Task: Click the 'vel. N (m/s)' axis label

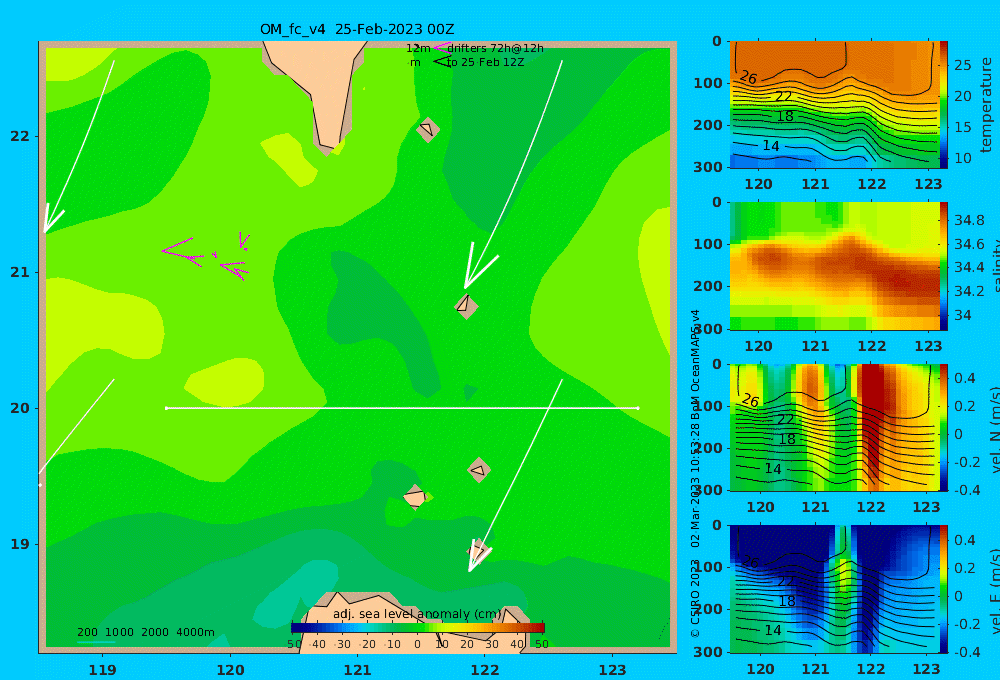Action: point(994,431)
